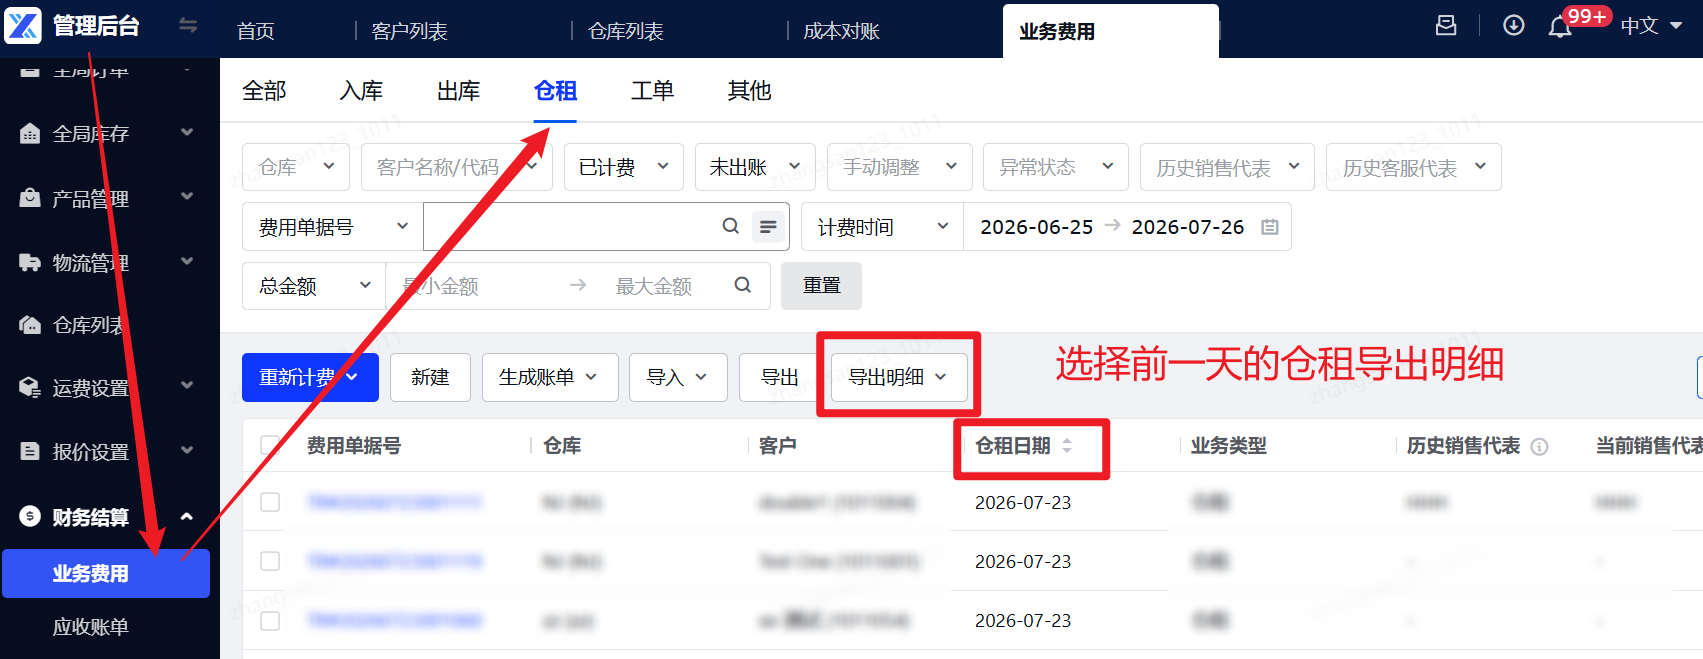The image size is (1703, 659).
Task: Open the calendar icon for date range
Action: pos(1270,227)
